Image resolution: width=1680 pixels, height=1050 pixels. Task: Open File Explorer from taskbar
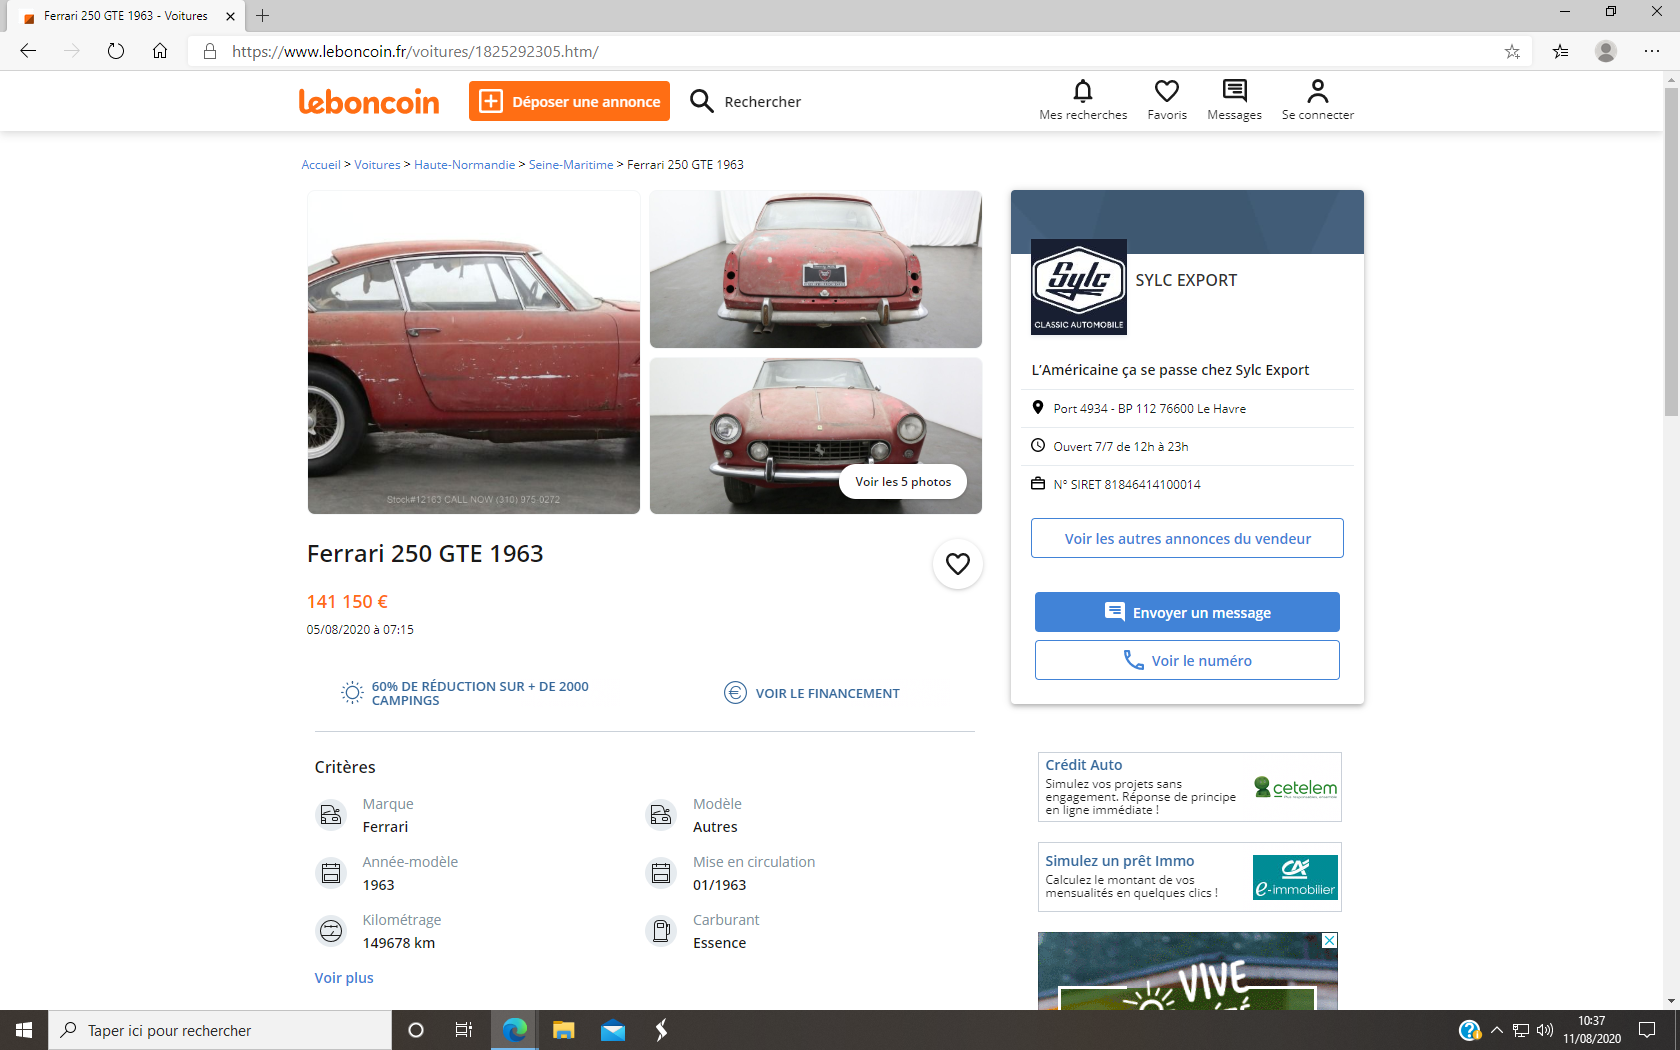click(x=564, y=1030)
